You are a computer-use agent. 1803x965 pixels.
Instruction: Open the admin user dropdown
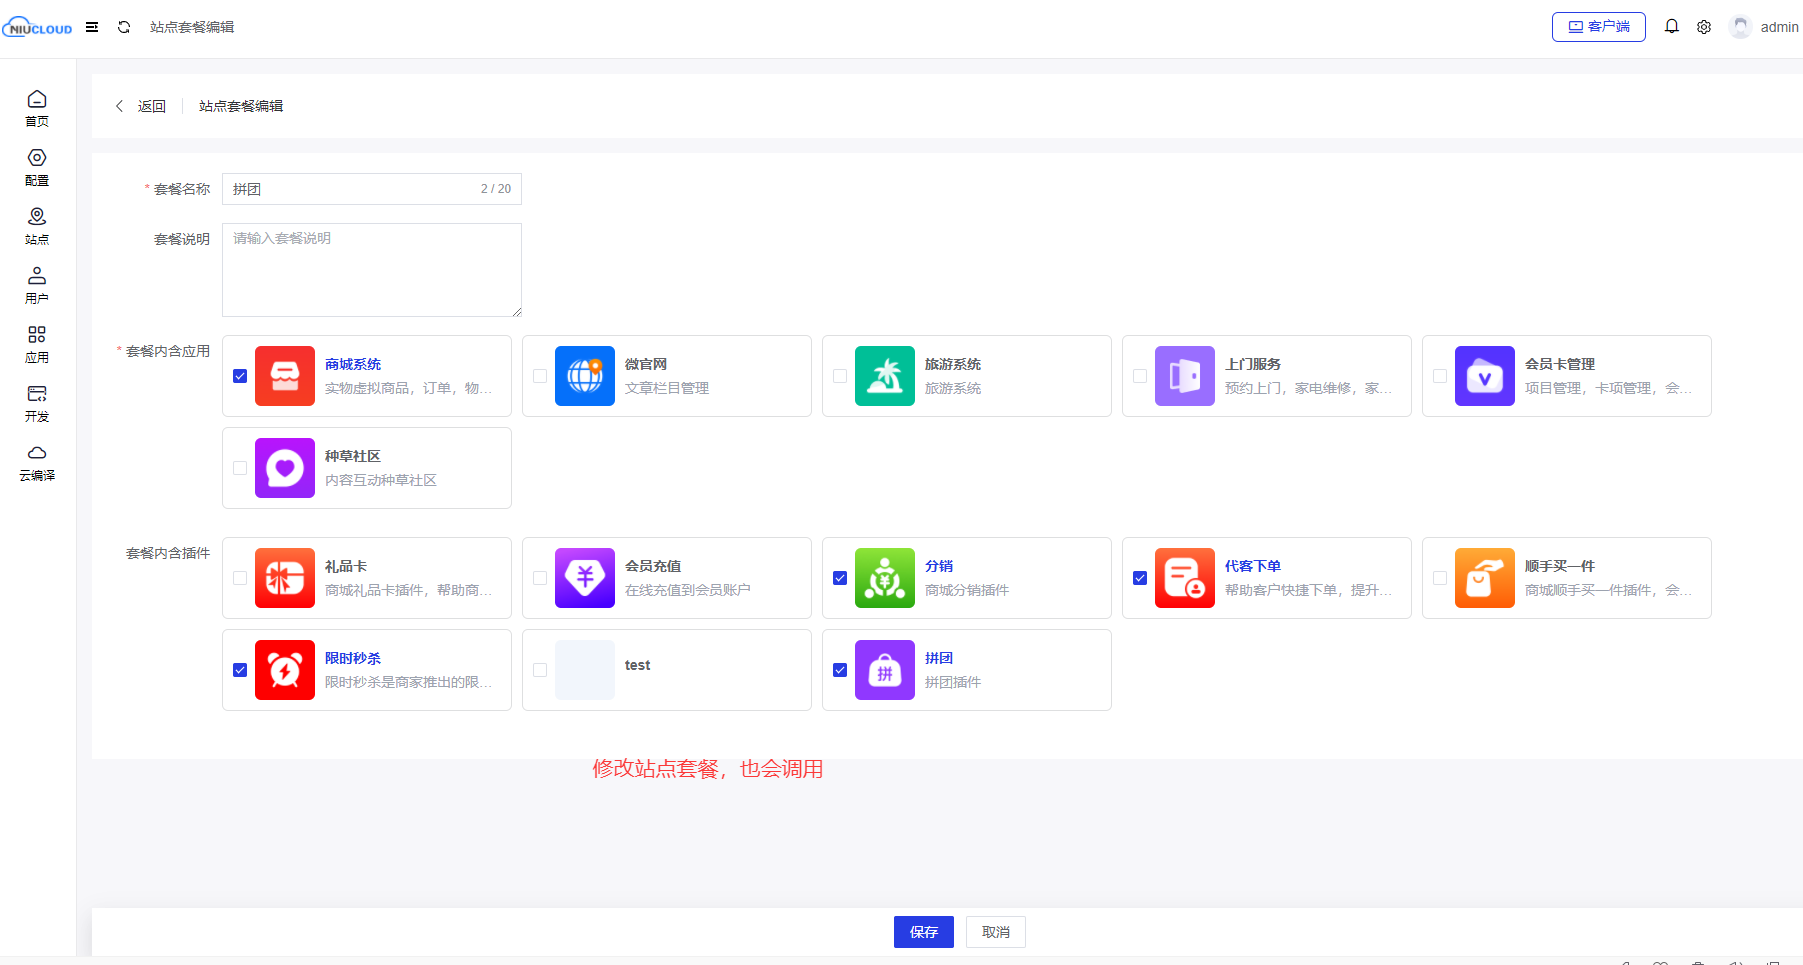1766,27
